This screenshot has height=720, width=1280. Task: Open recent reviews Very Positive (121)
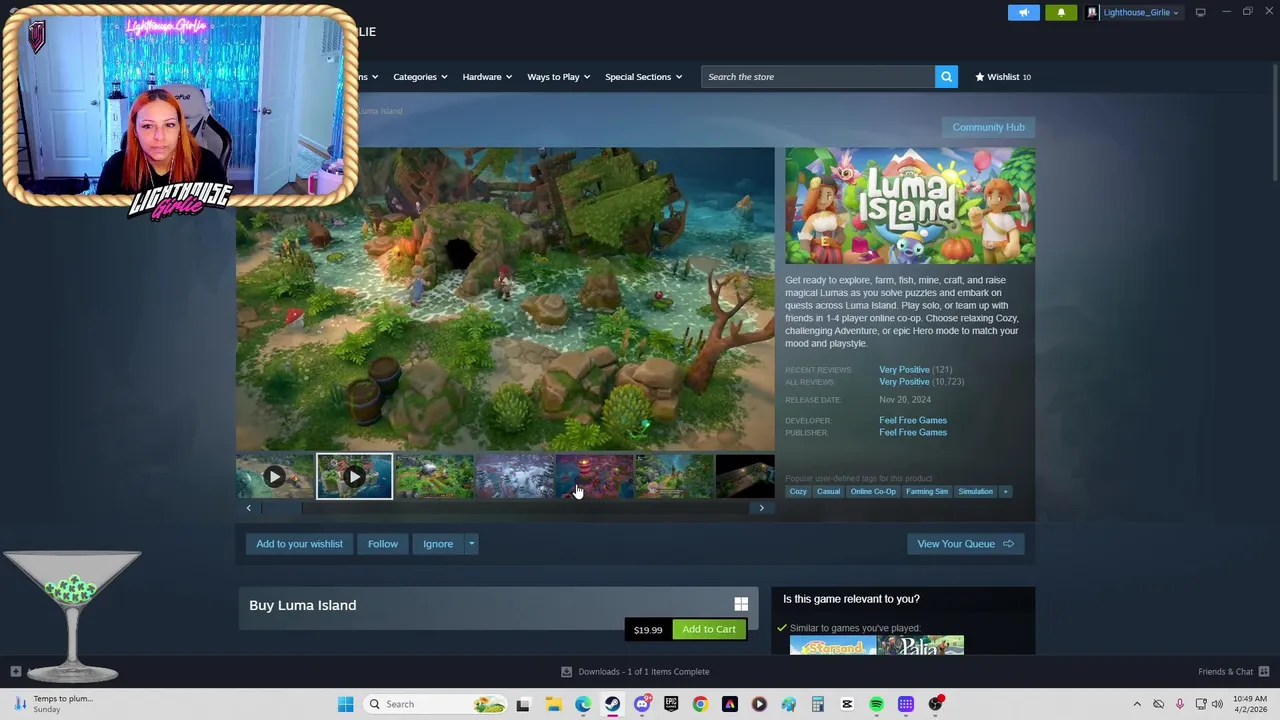click(x=915, y=370)
